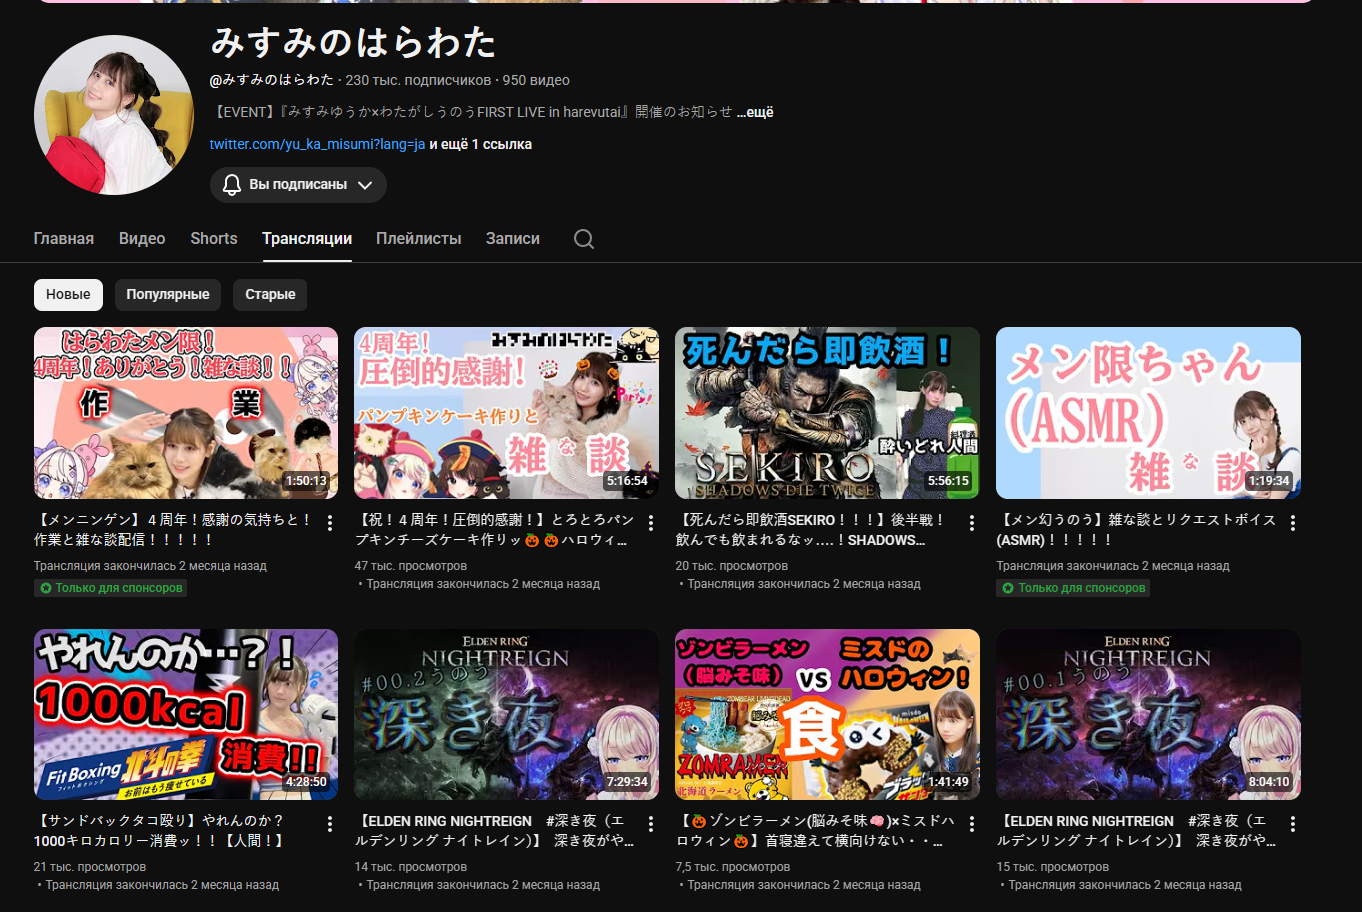Open the channel search magnifier icon
The height and width of the screenshot is (912, 1362).
click(584, 239)
